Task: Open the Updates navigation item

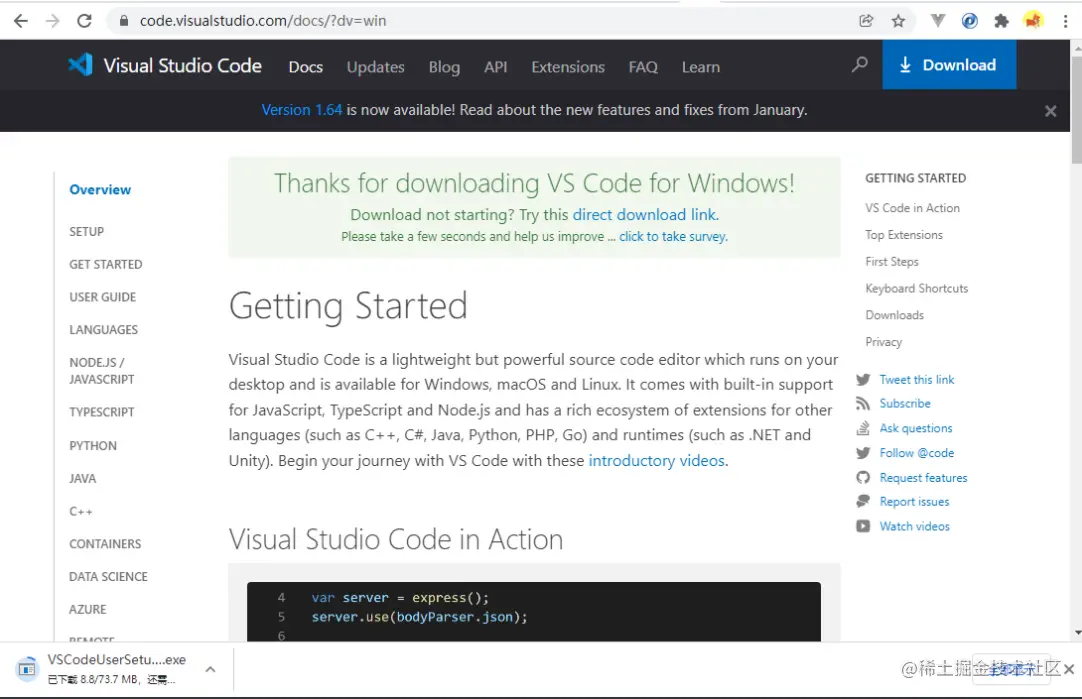Action: 375,67
